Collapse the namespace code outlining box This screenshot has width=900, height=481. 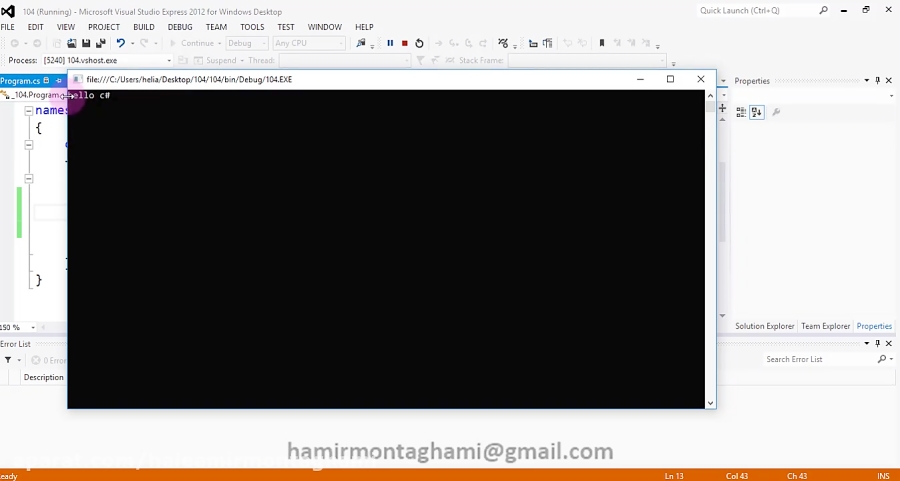point(29,111)
